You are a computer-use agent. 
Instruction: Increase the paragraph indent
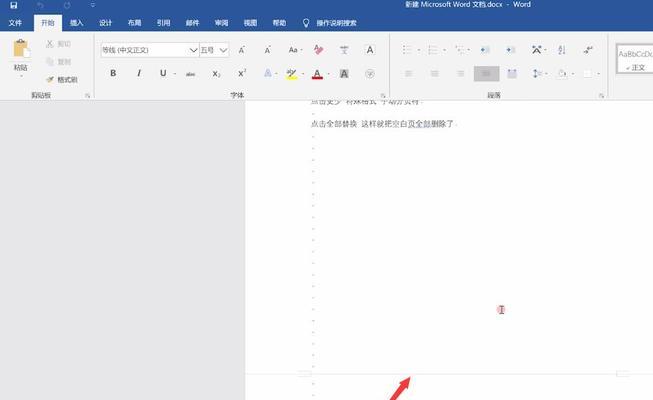(511, 50)
